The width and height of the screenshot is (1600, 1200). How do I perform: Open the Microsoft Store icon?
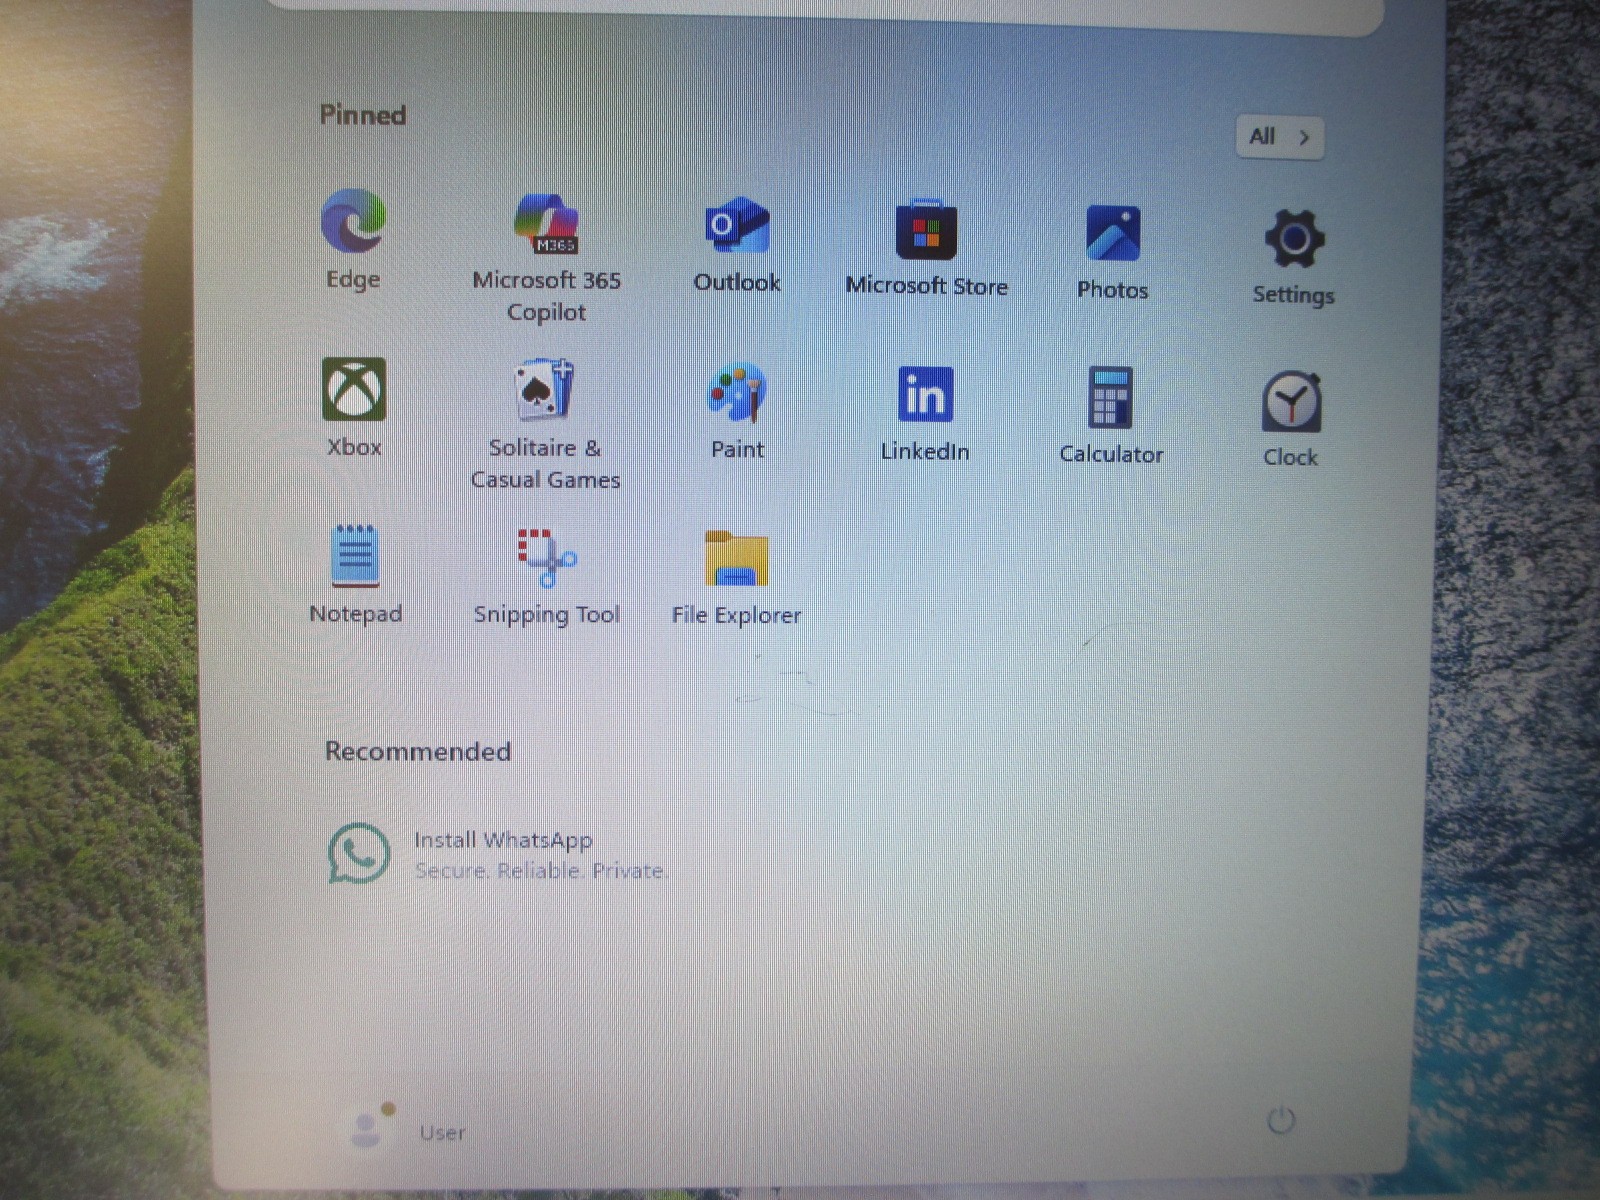point(926,230)
